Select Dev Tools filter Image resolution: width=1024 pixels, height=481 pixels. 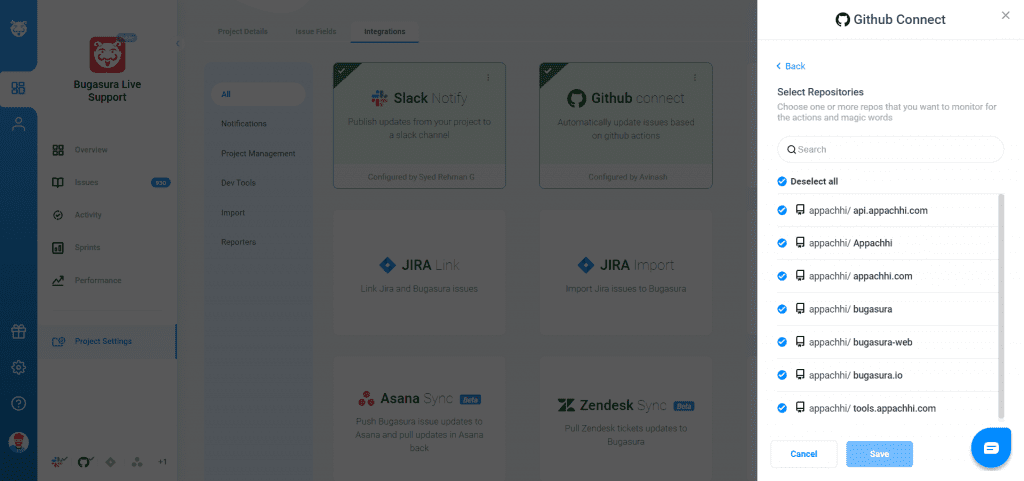(238, 183)
